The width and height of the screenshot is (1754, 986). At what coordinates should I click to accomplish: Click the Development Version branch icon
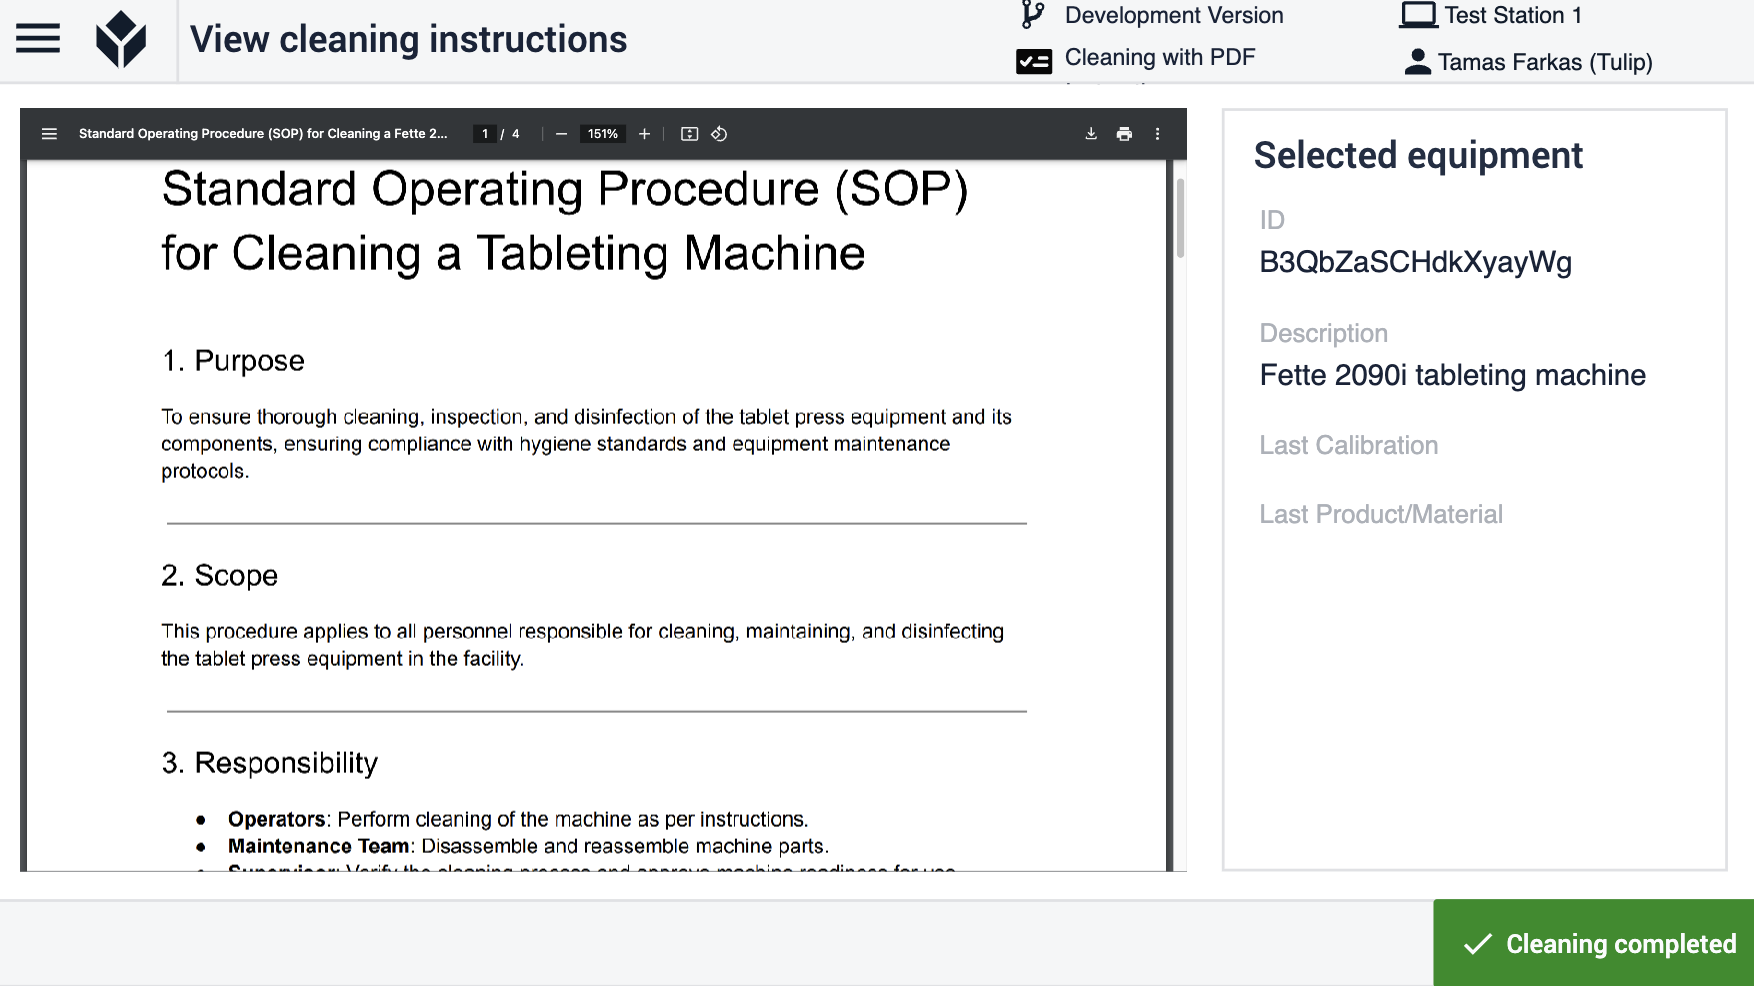pos(1033,15)
